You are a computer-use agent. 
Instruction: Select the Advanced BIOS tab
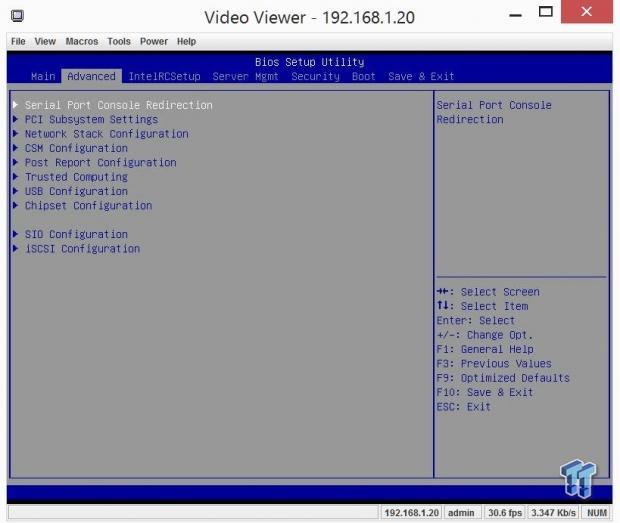(x=91, y=76)
